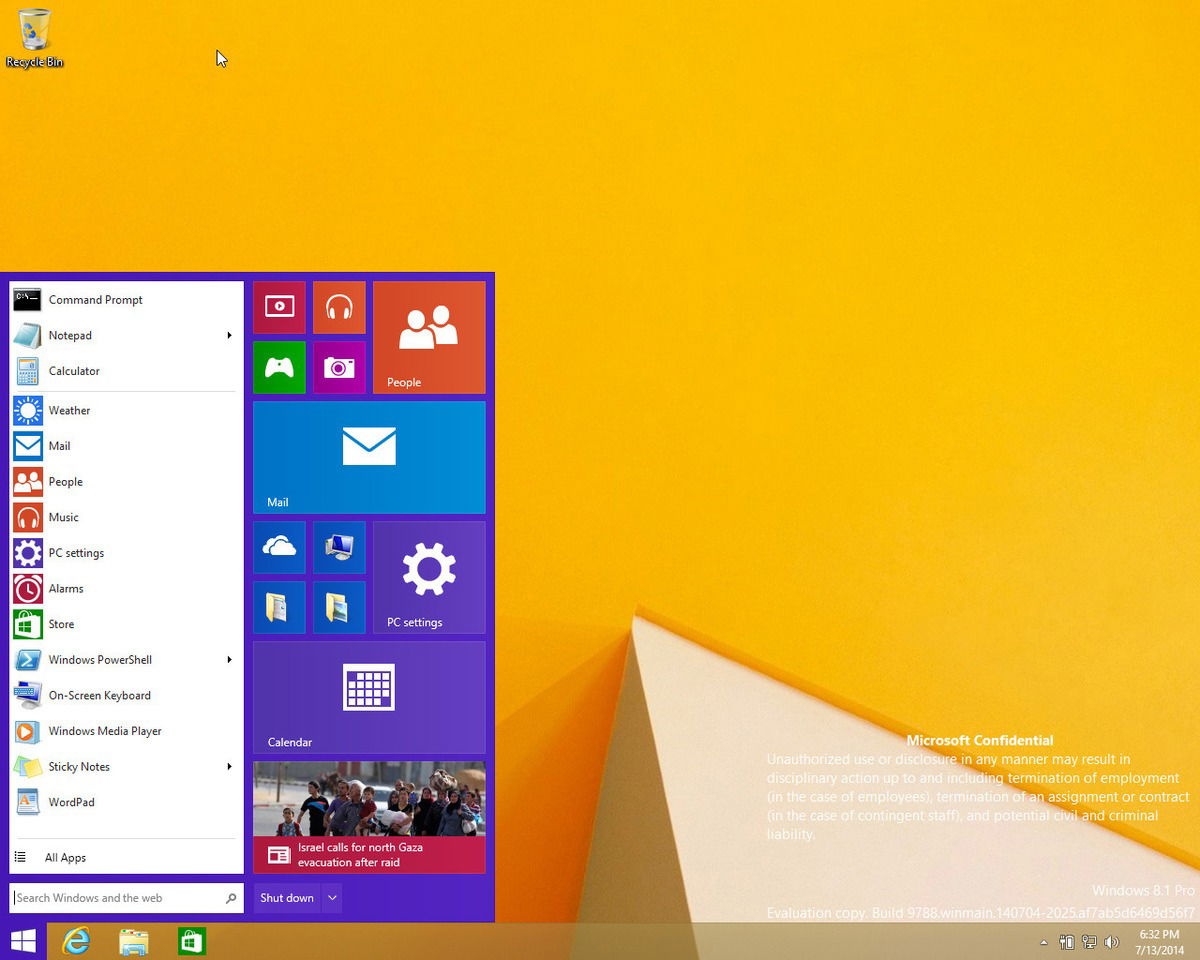1200x960 pixels.
Task: Open the blue Mail tile
Action: pos(369,457)
